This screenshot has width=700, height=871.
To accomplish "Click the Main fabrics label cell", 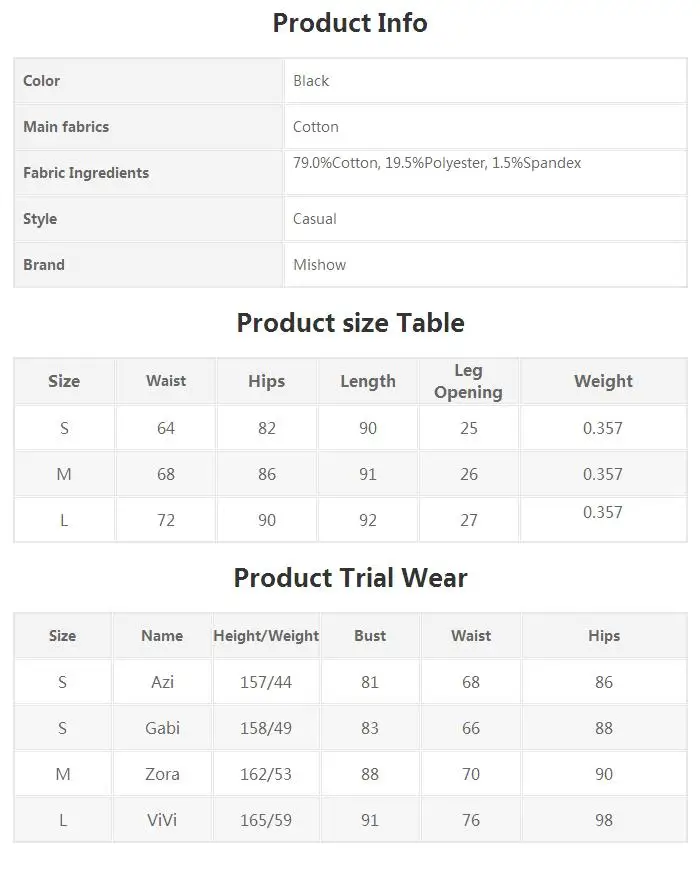I will tap(148, 127).
